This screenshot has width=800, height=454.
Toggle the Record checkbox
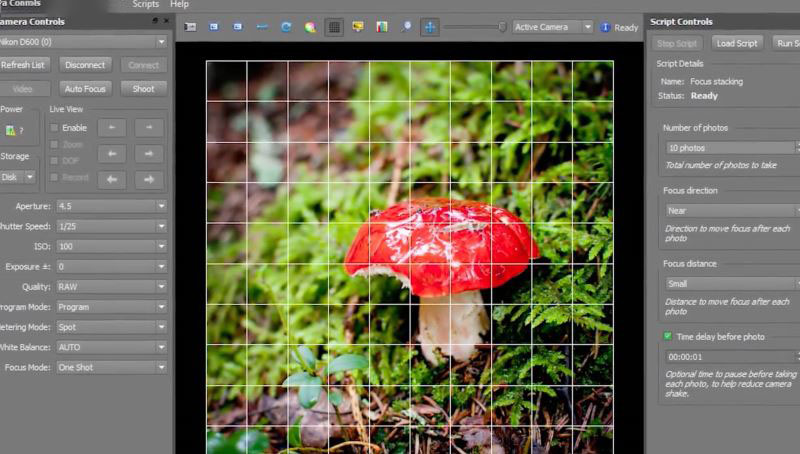[x=54, y=177]
